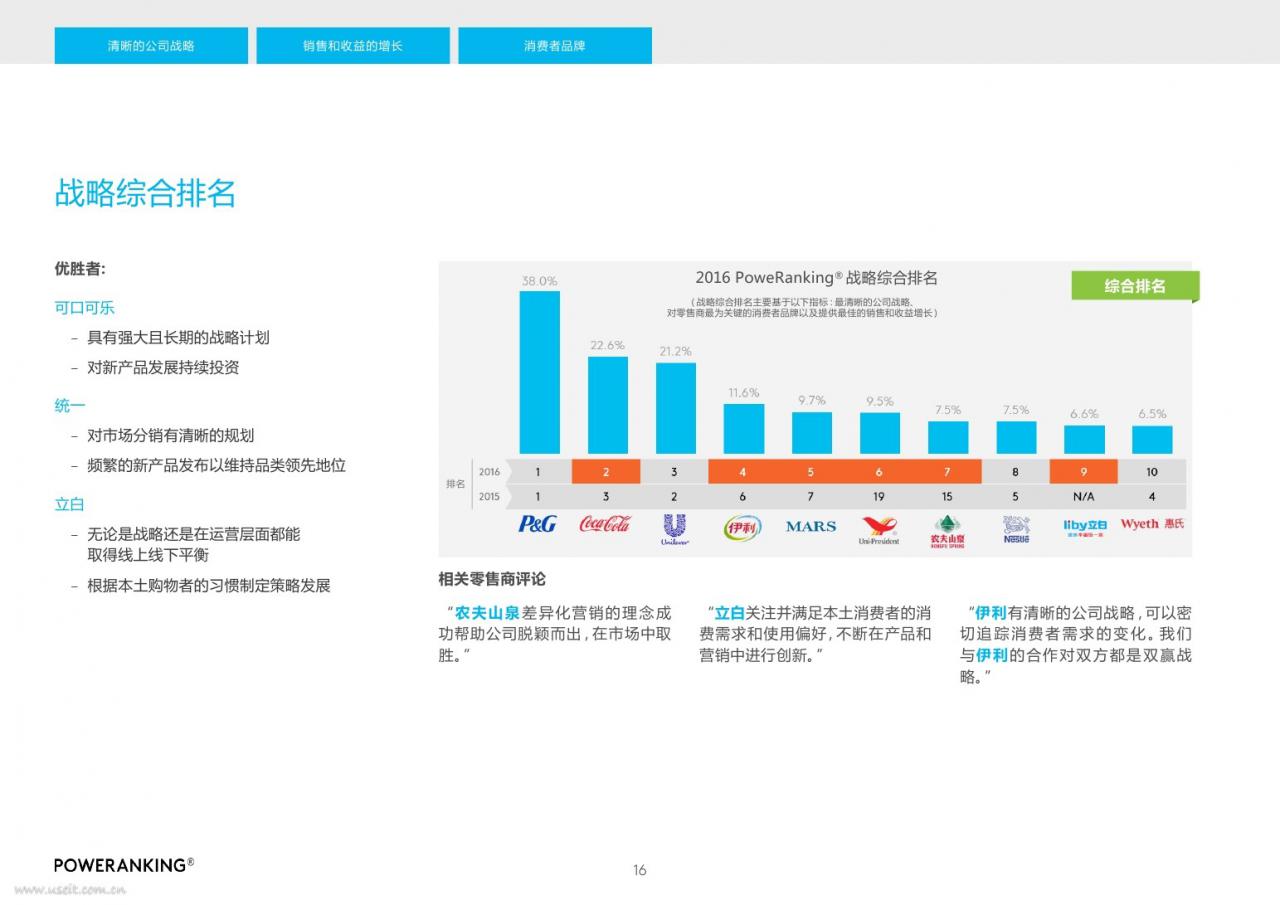Select the 立白 heading in left column
The height and width of the screenshot is (905, 1280).
(x=70, y=504)
